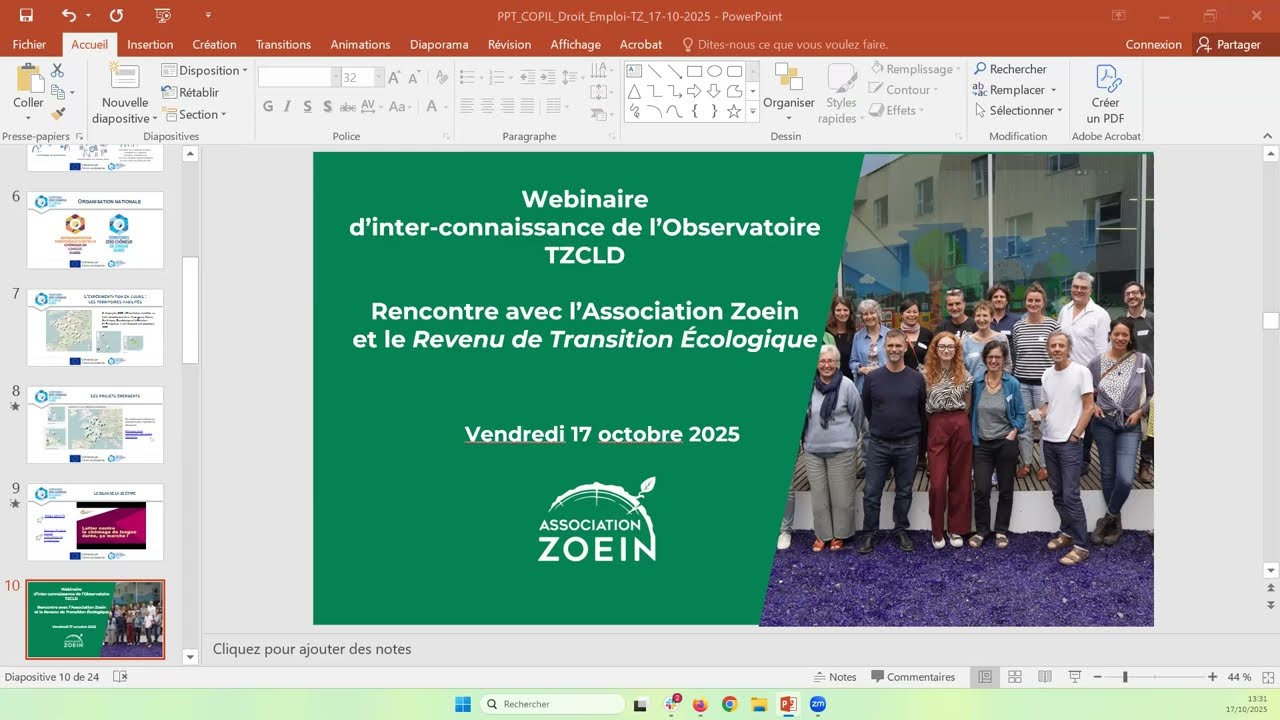Increase font size with the large A

(x=394, y=77)
